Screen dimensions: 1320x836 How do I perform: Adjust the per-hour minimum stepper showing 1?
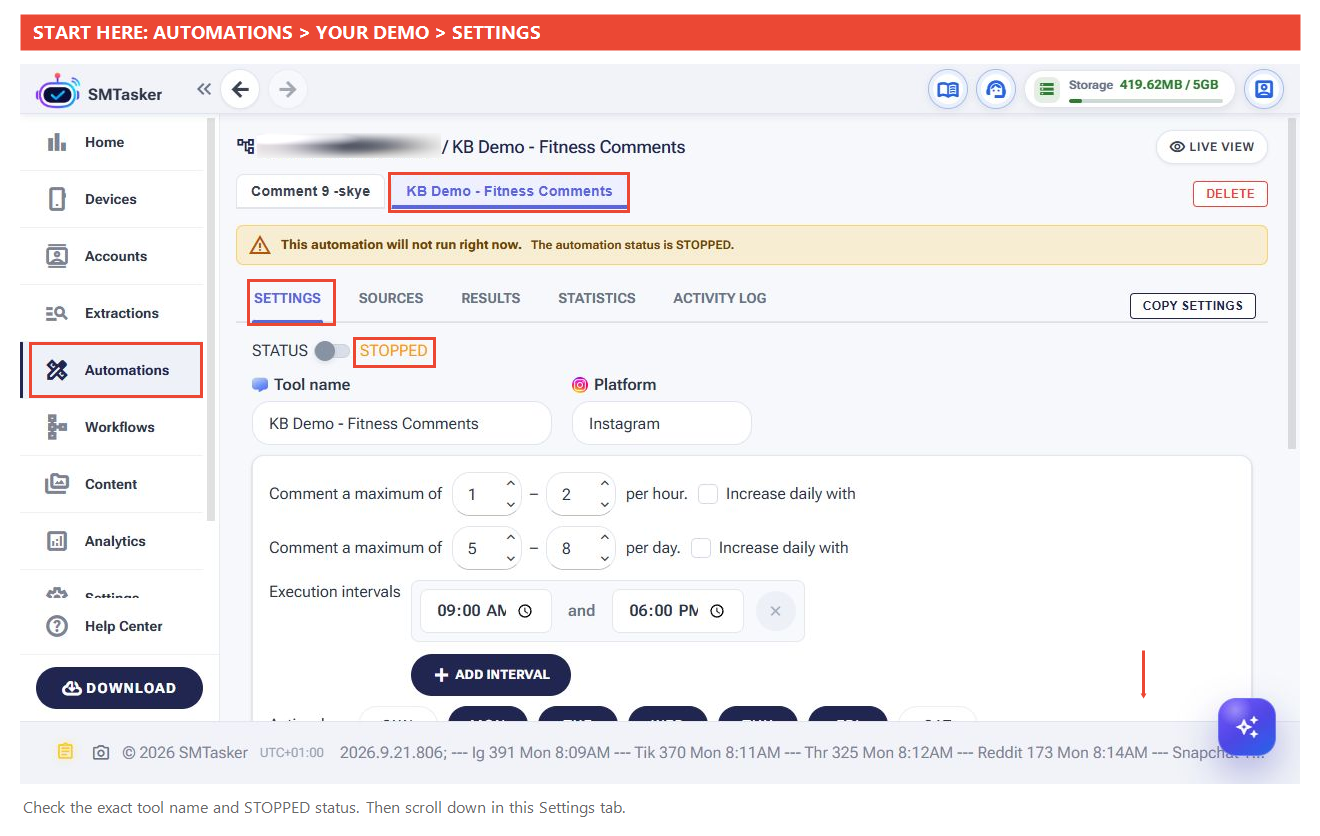(x=486, y=494)
